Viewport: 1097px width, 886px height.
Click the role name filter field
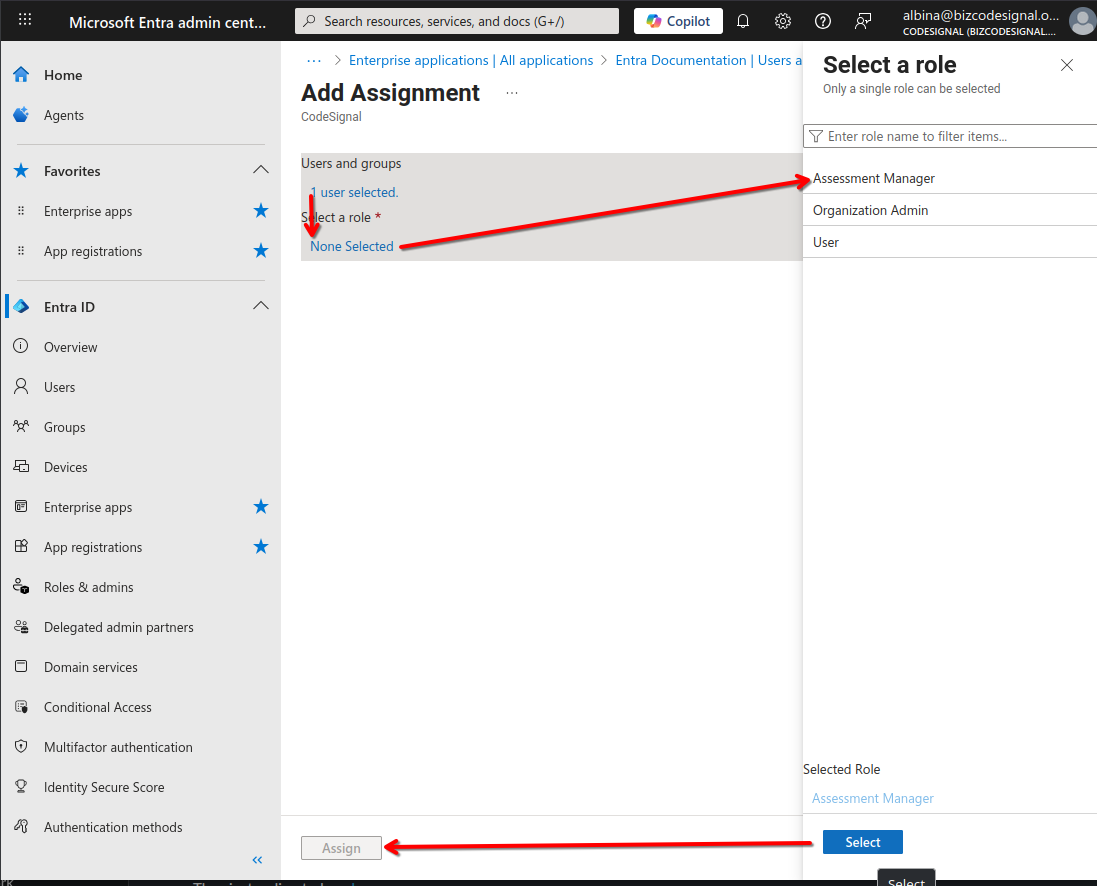[950, 136]
